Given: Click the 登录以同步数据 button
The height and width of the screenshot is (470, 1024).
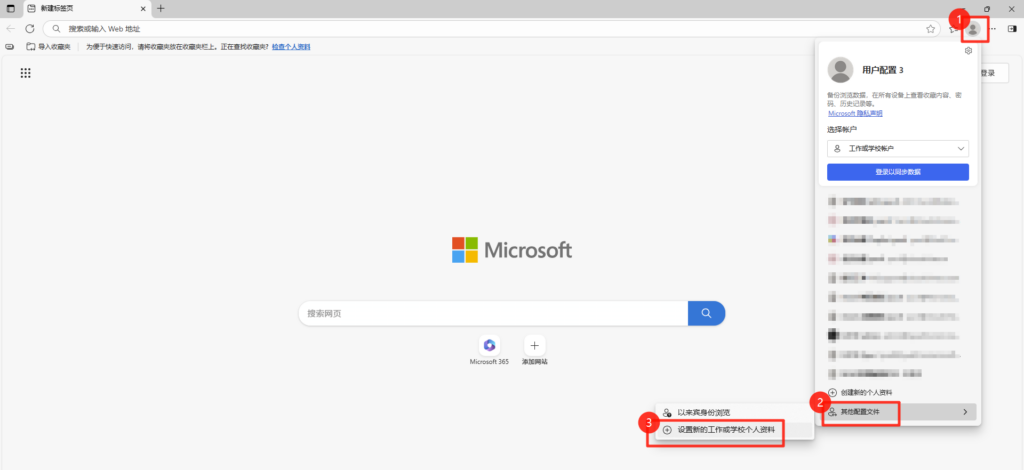Looking at the screenshot, I should (x=898, y=172).
